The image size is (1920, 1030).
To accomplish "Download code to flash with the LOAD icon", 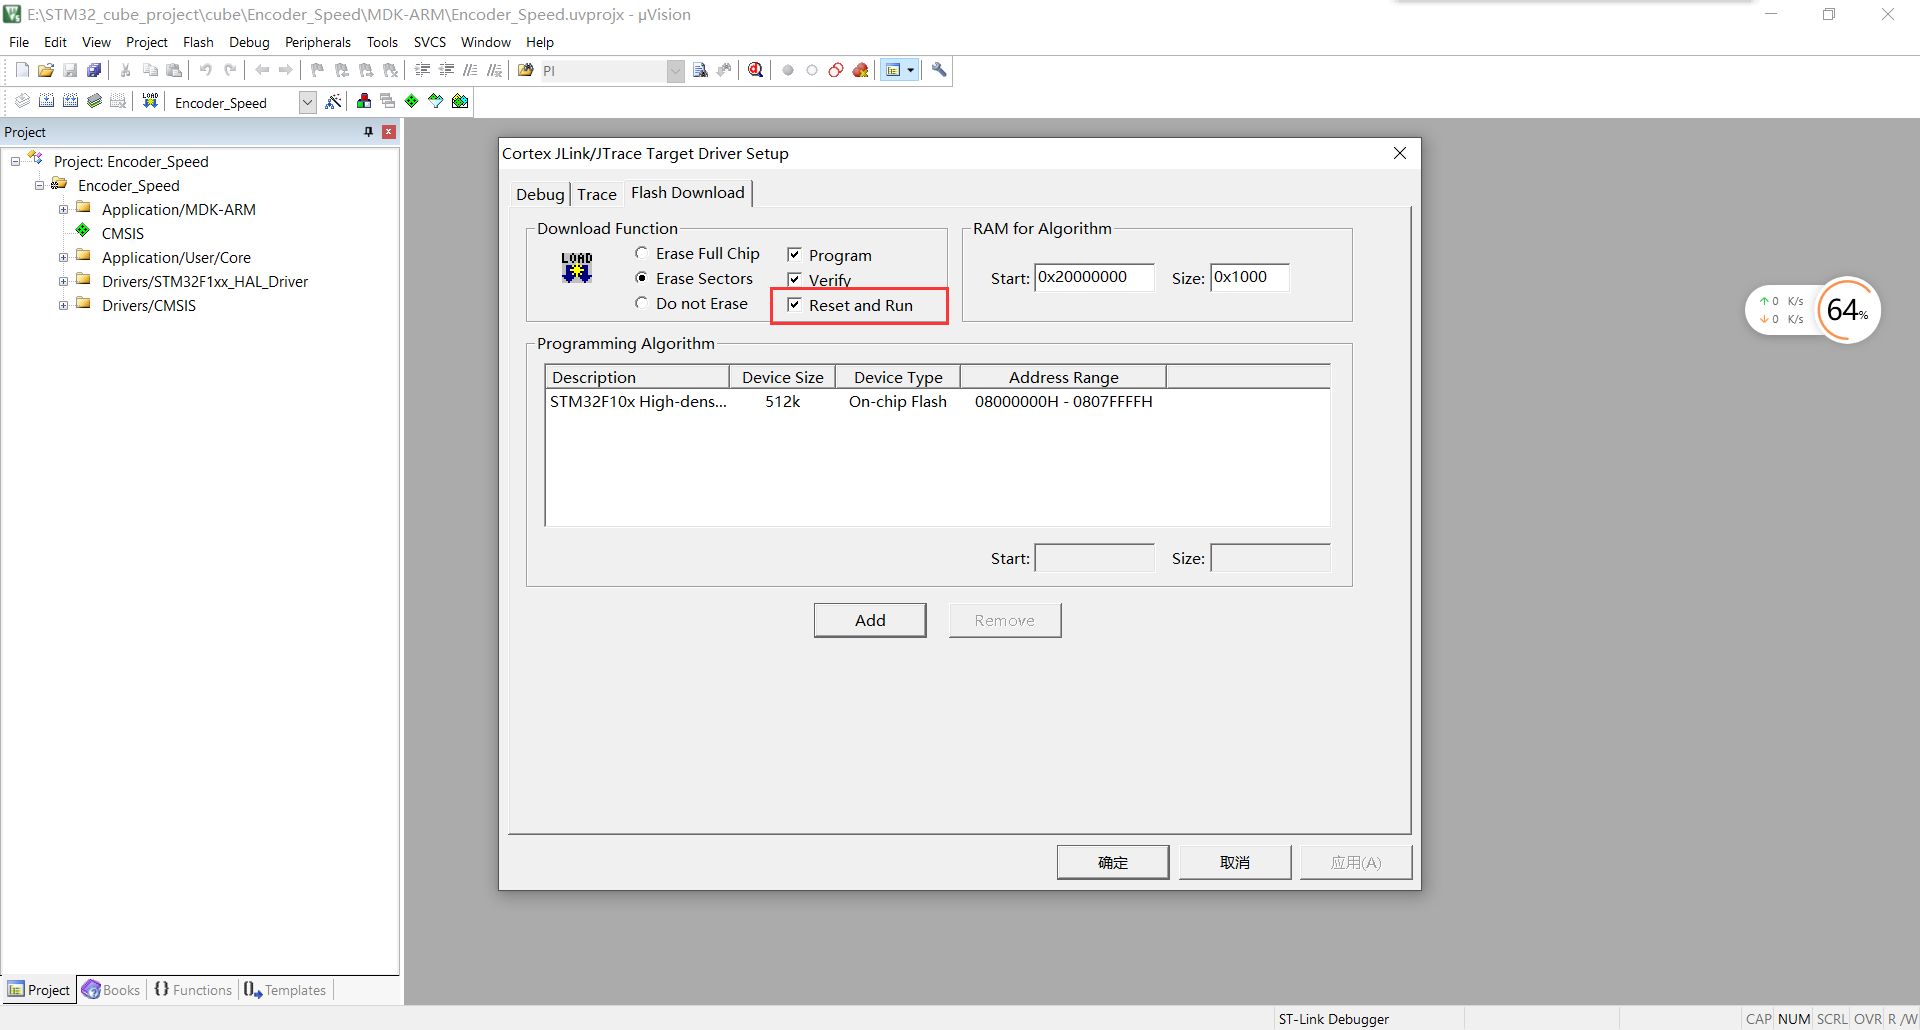I will [x=150, y=101].
